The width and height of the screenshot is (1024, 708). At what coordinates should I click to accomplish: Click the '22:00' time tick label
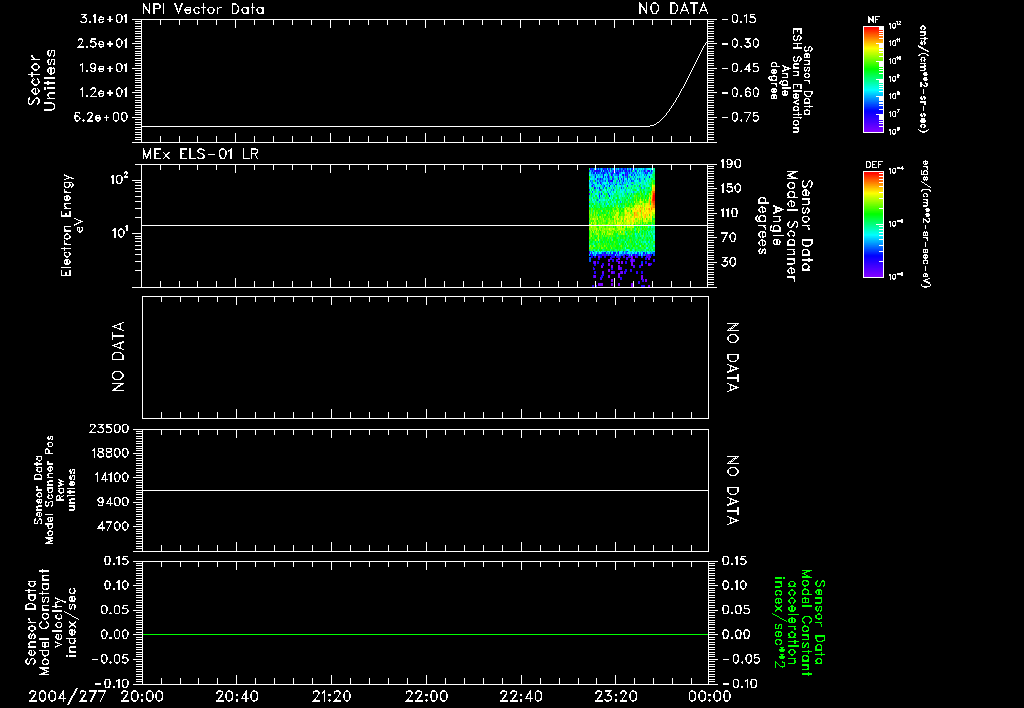(426, 696)
